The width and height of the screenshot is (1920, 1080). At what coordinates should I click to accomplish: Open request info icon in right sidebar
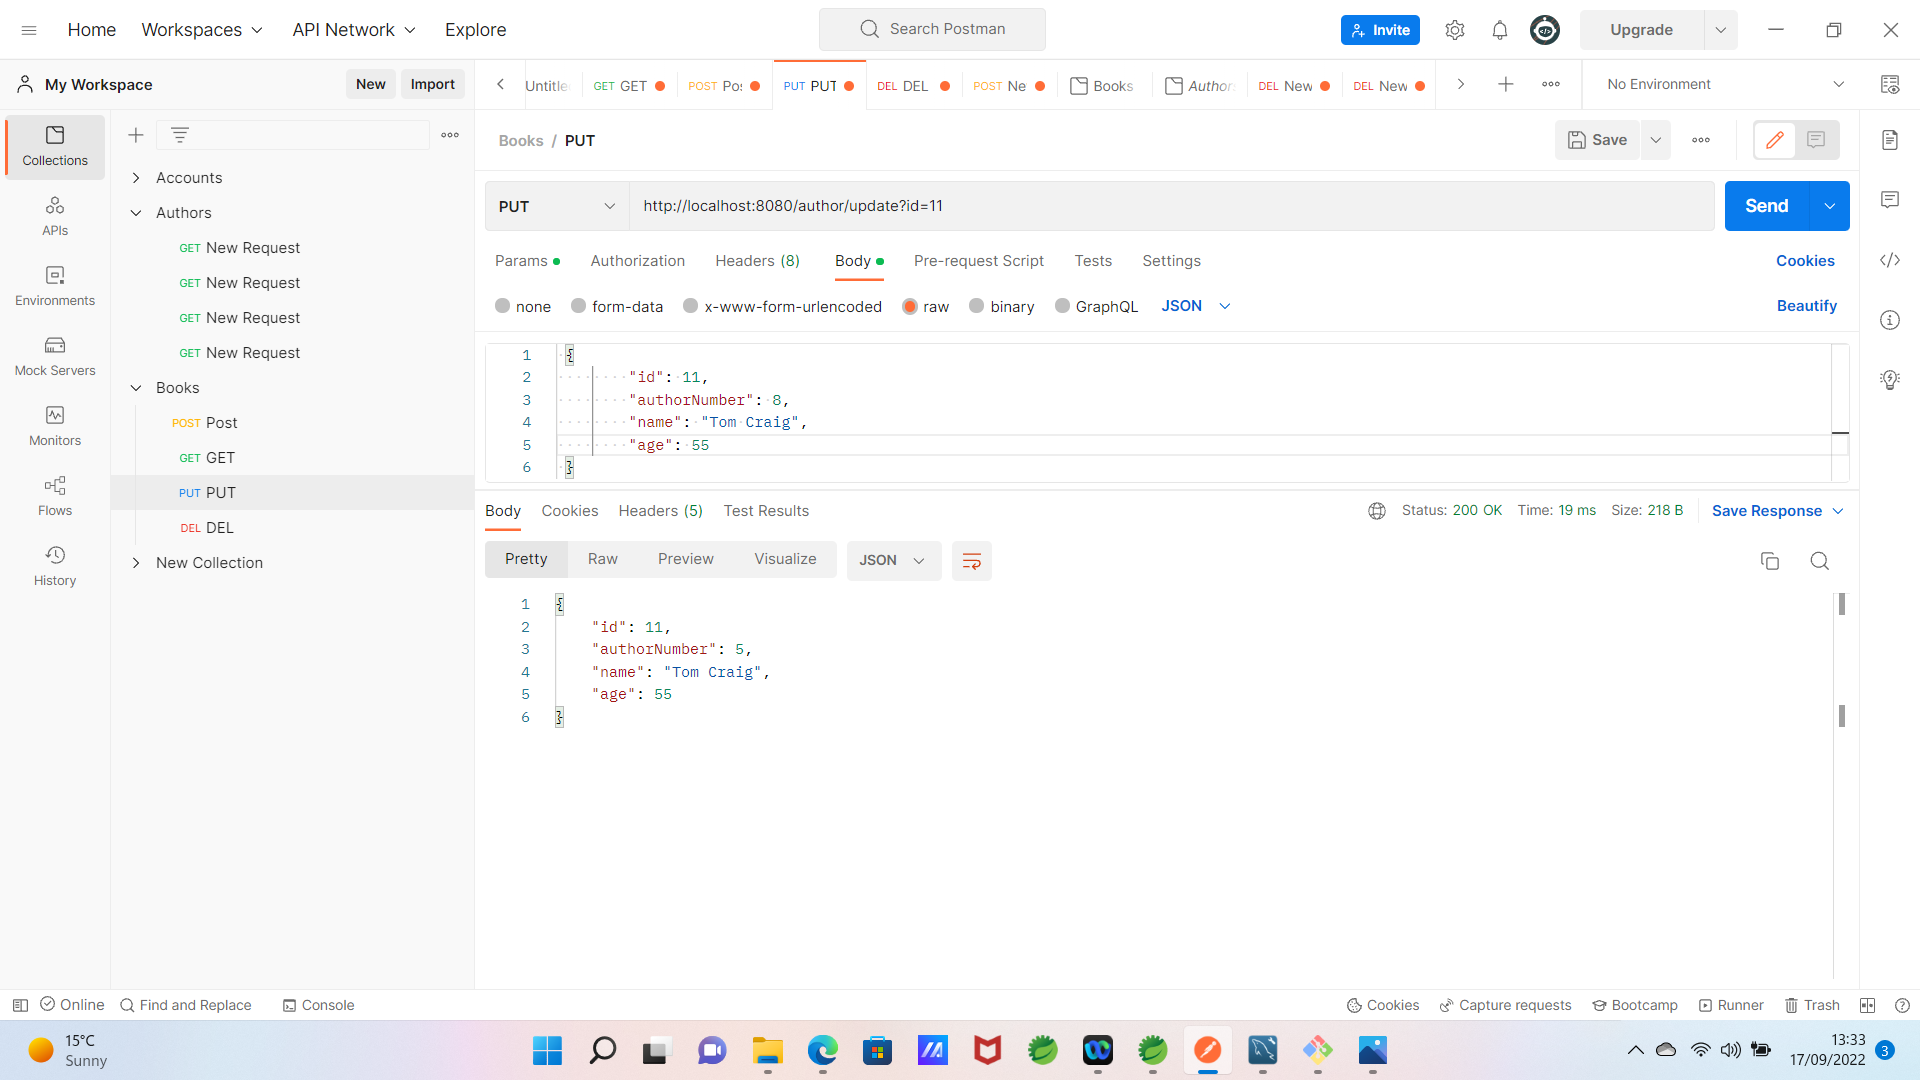(1890, 320)
